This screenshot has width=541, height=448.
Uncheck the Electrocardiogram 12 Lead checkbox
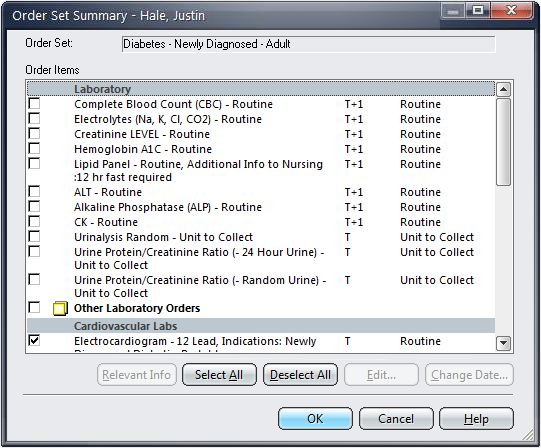click(x=34, y=340)
